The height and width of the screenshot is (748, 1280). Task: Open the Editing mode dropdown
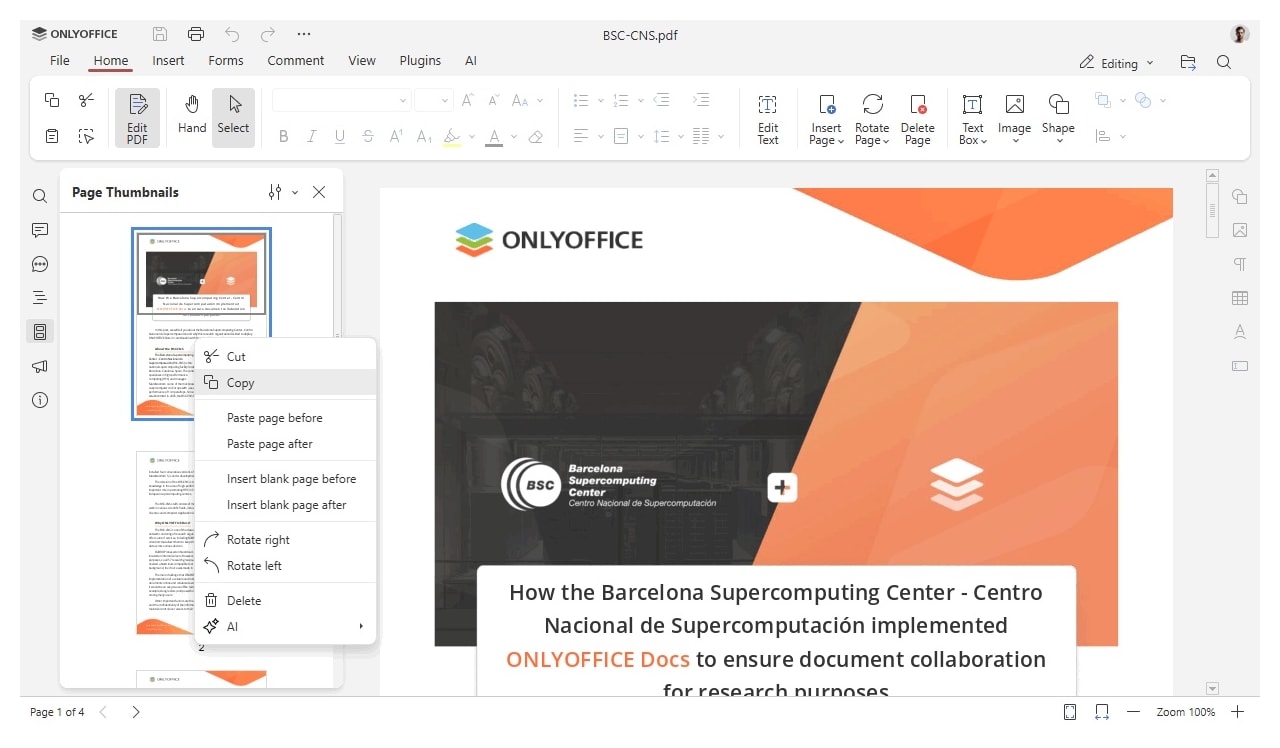click(1117, 62)
